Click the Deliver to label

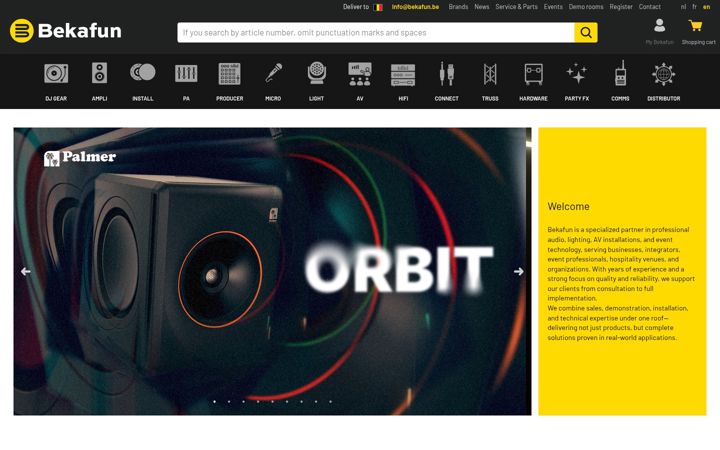356,7
